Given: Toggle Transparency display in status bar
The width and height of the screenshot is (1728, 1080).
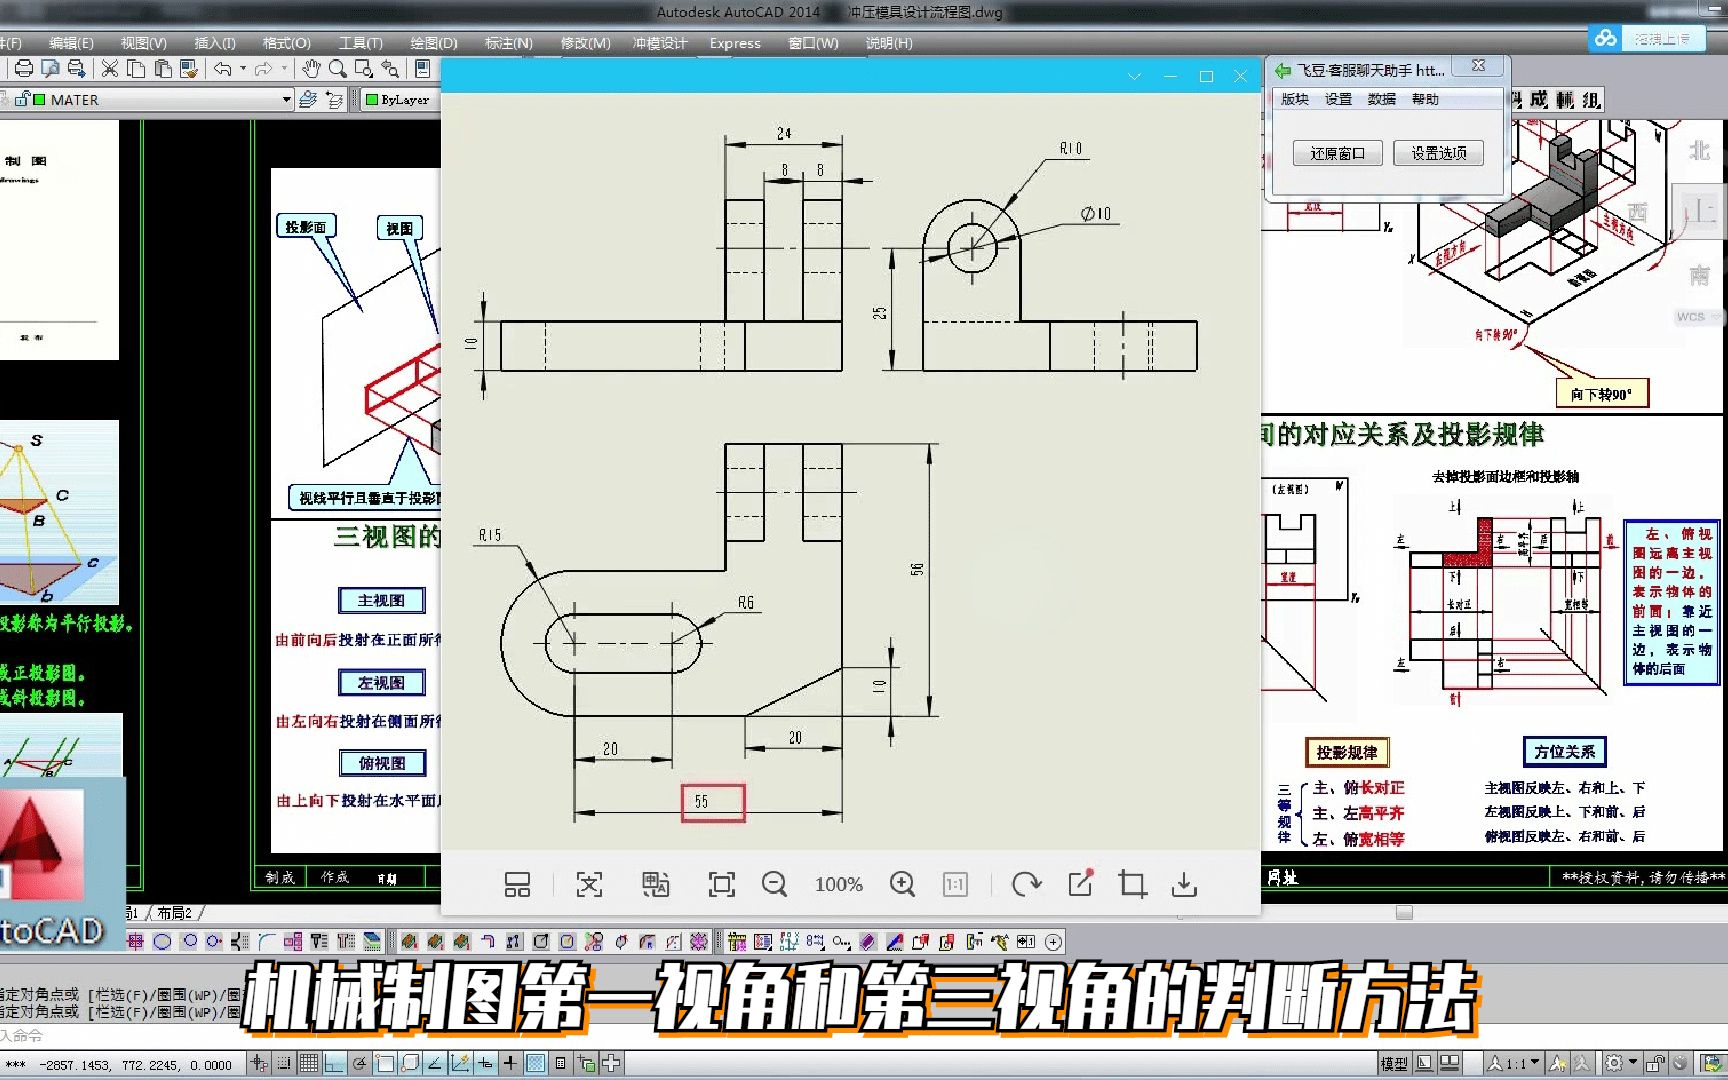Looking at the screenshot, I should pos(535,1064).
